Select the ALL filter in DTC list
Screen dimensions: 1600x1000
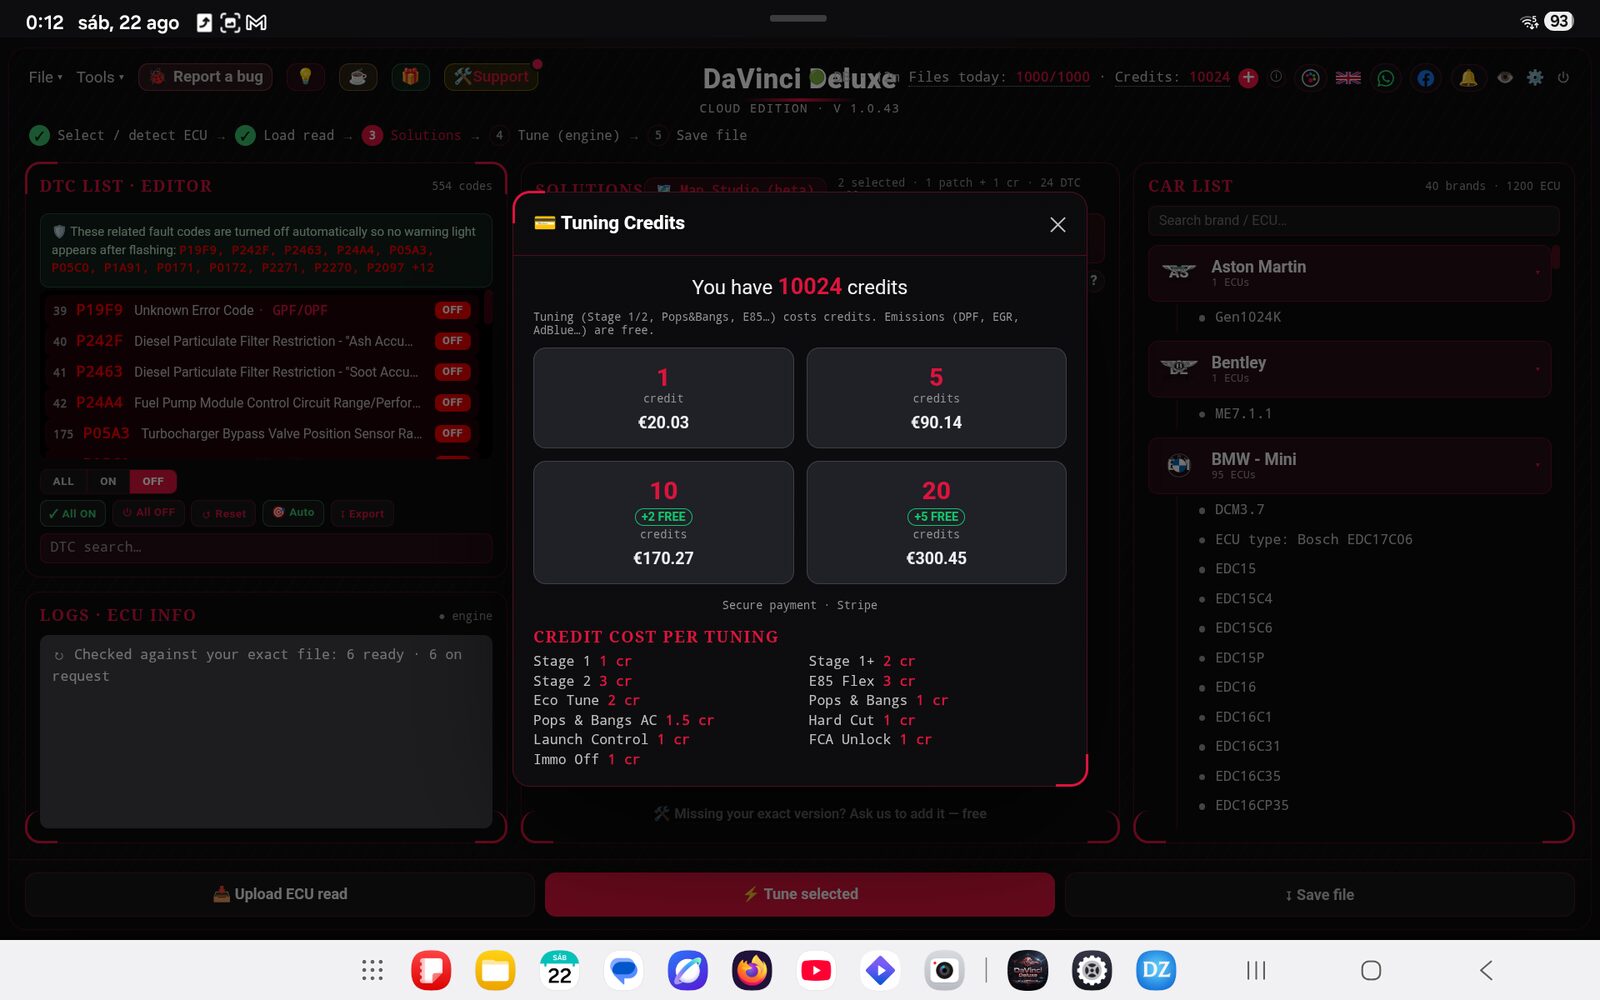(63, 481)
